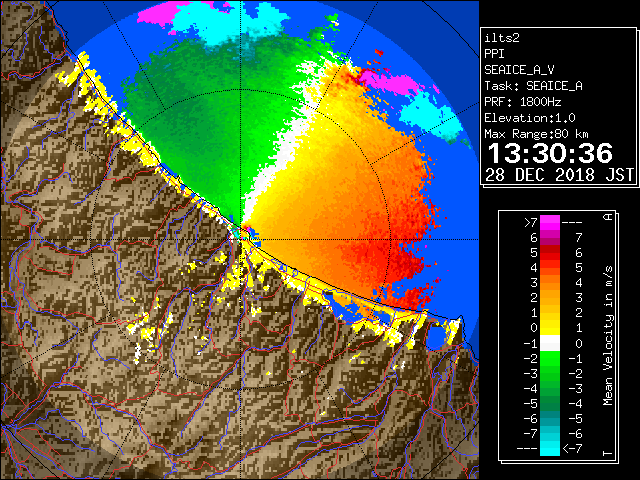
Task: Click the magenta swatch atop the velocity legend
Action: 550,223
